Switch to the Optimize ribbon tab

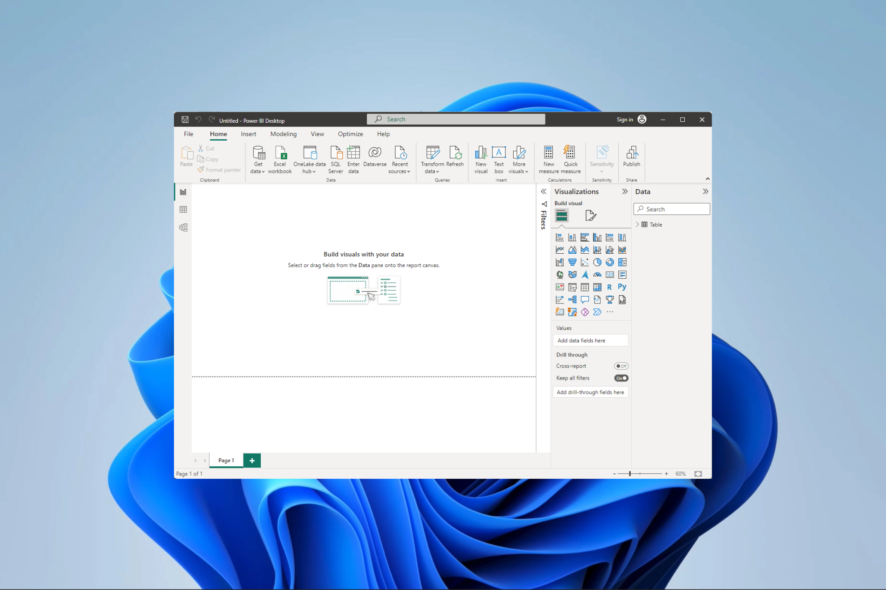point(350,134)
